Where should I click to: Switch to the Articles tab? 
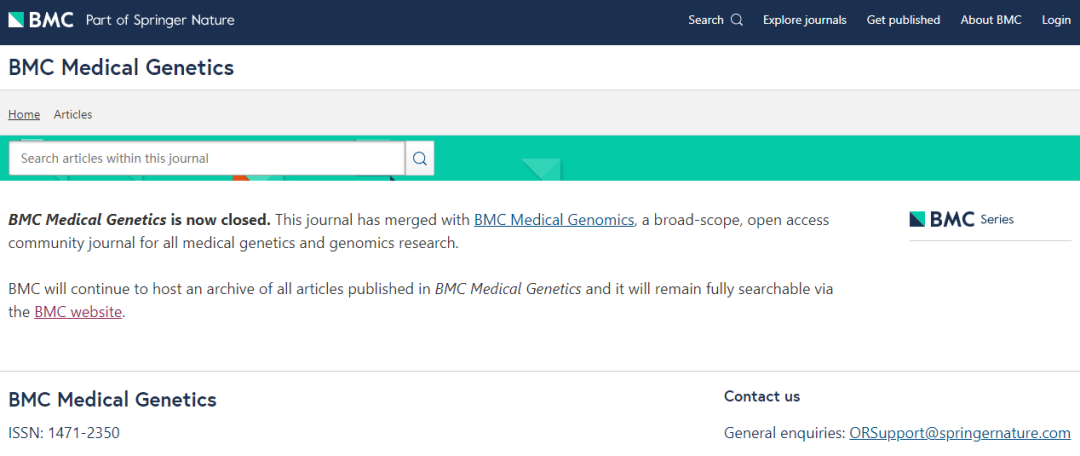click(x=73, y=114)
